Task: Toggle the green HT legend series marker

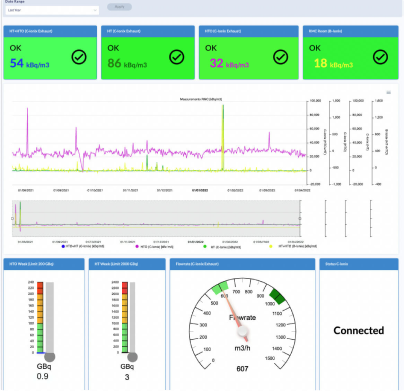Action: (205, 246)
